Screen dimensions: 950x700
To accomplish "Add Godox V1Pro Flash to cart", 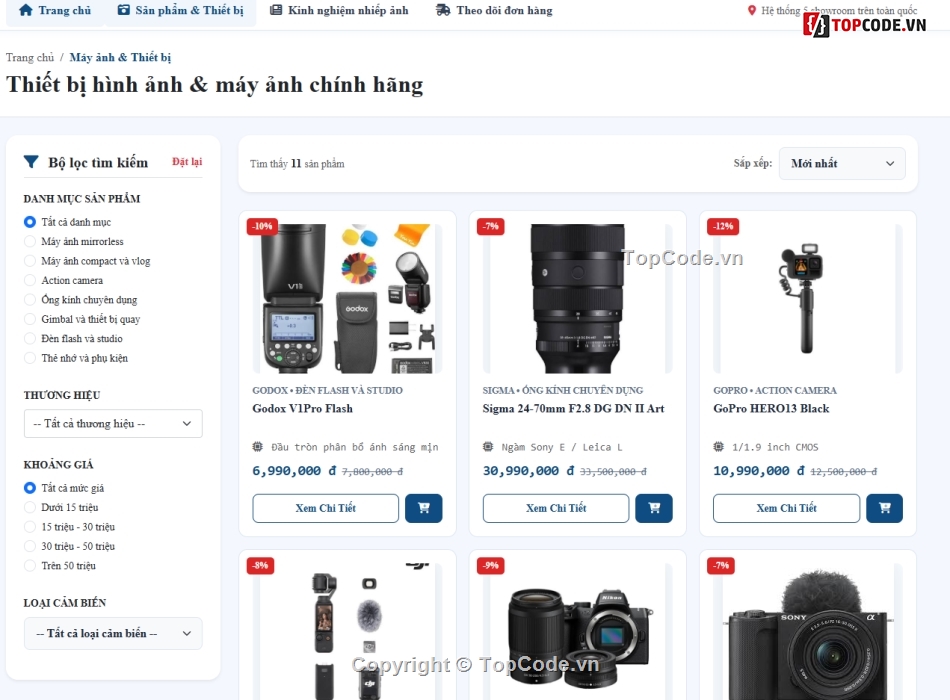I will tap(424, 508).
